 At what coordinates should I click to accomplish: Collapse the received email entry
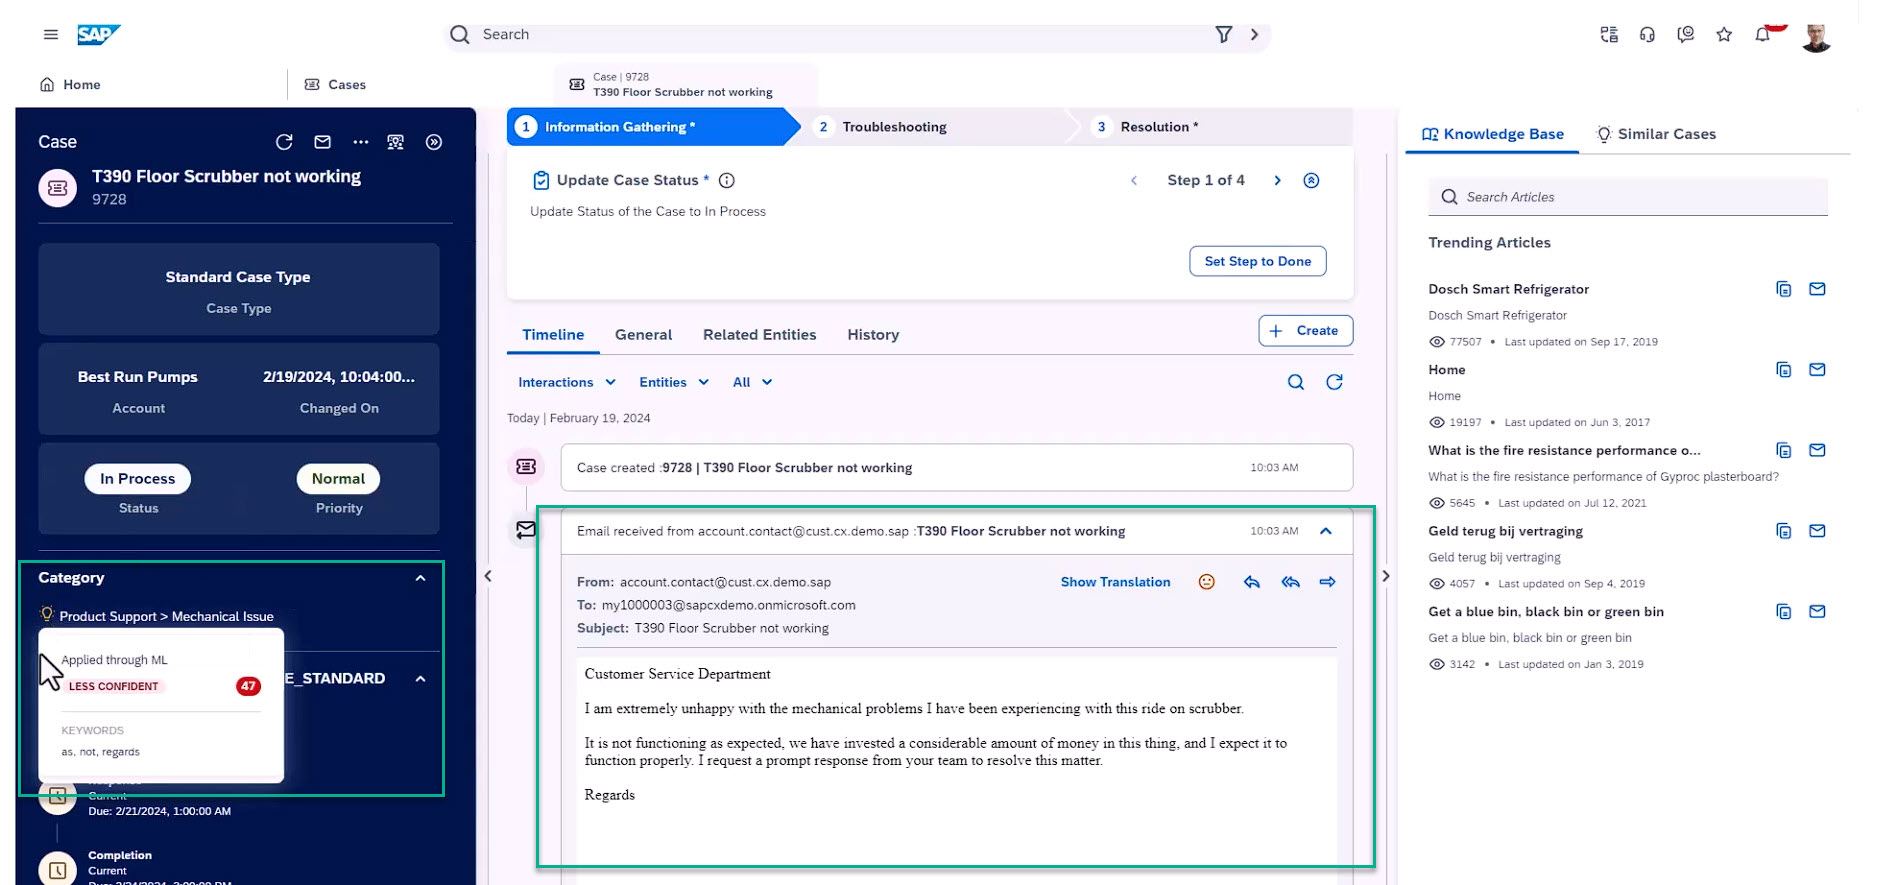(x=1326, y=531)
